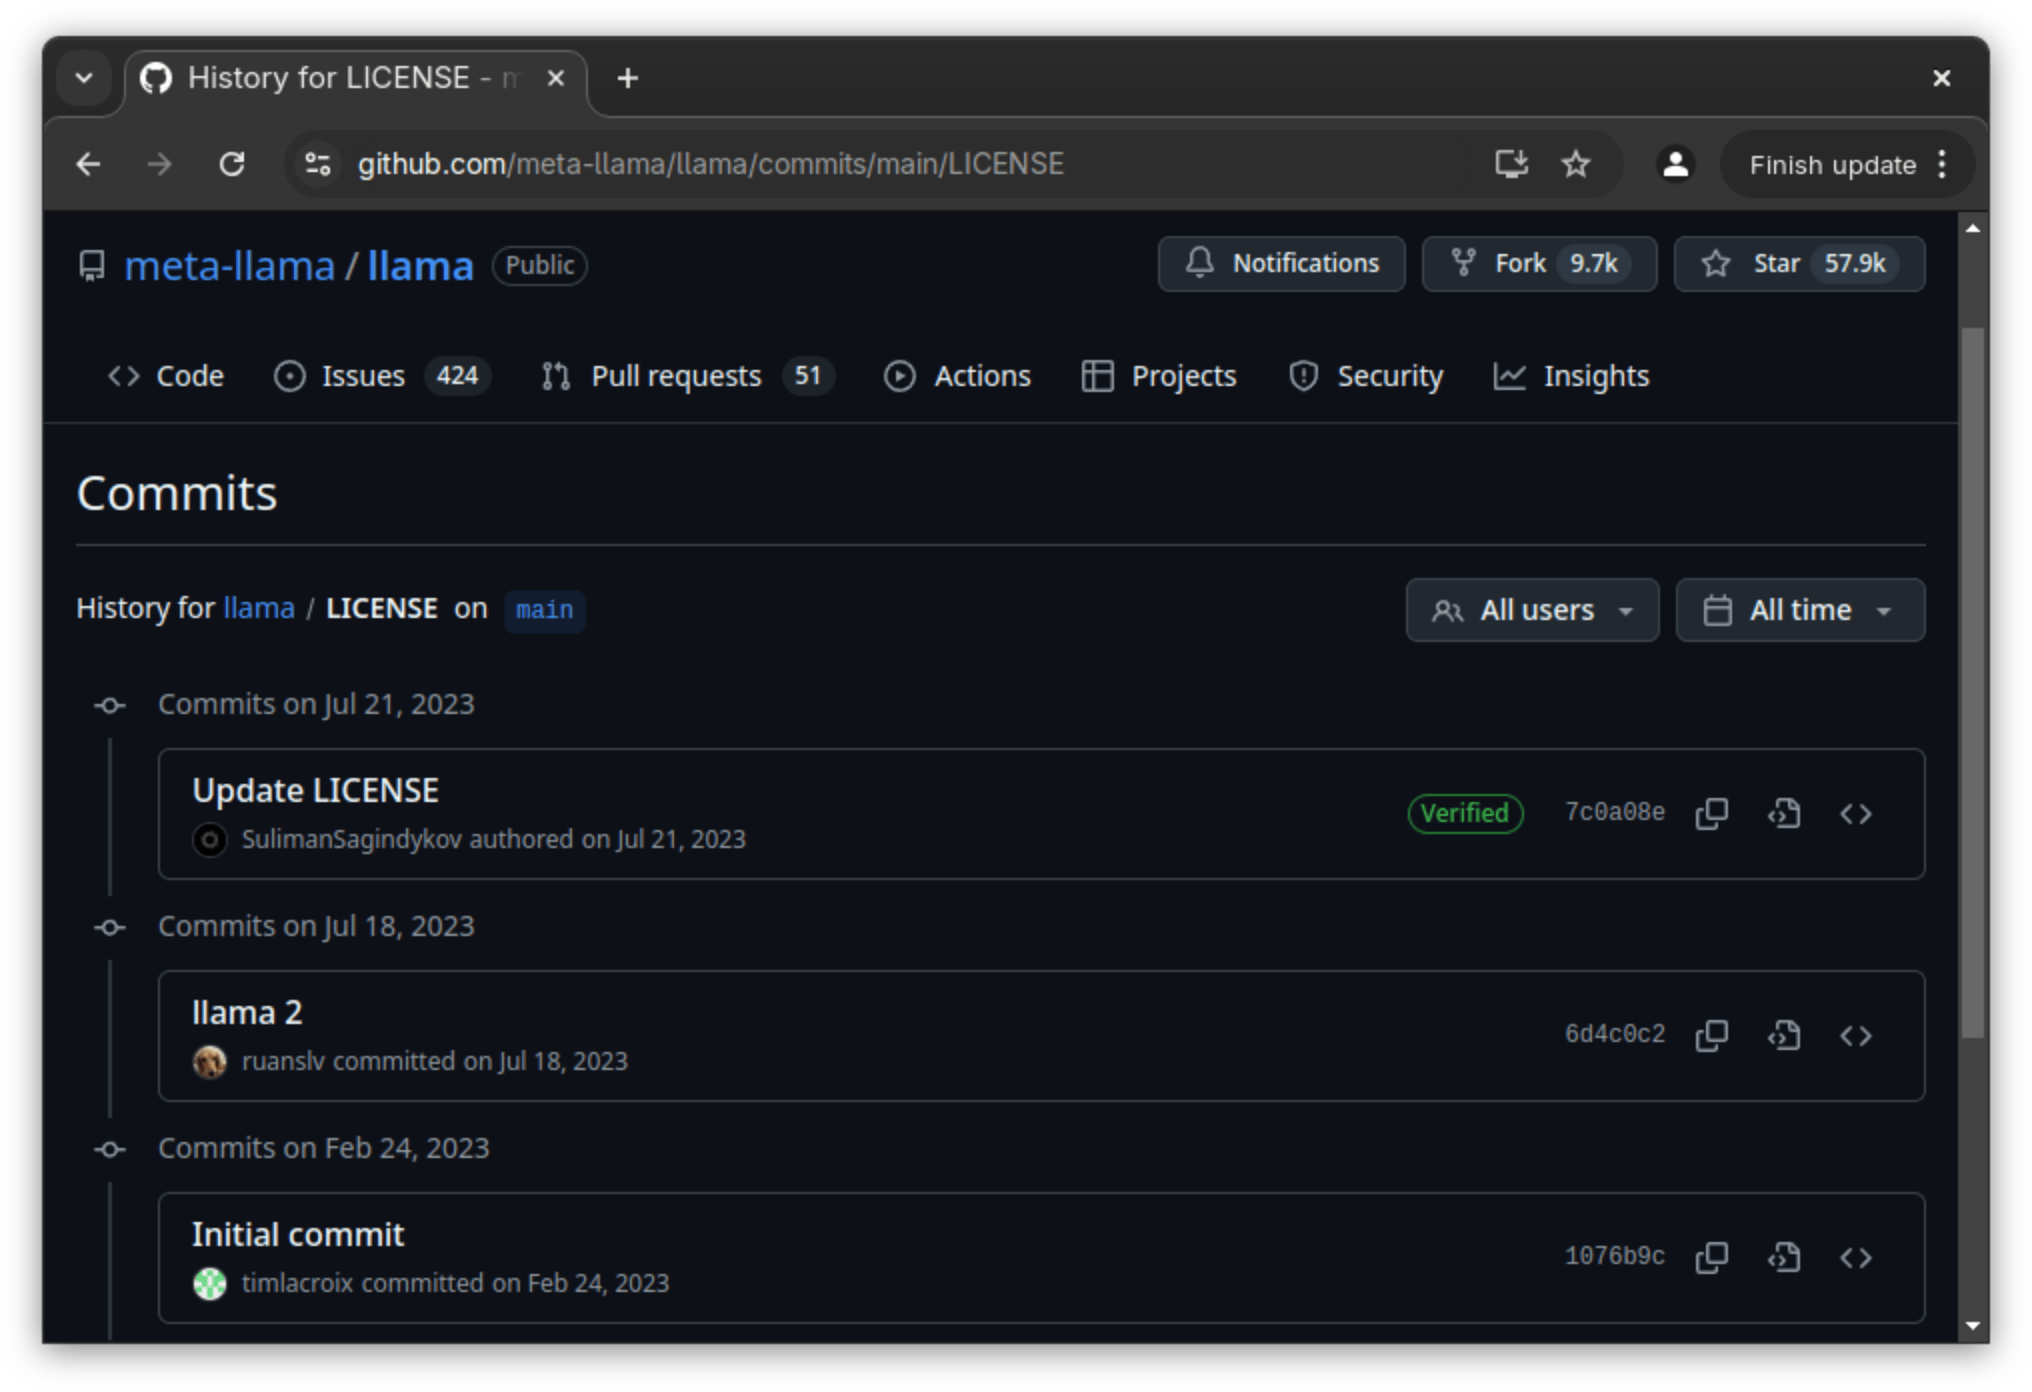
Task: Fork the llama repository
Action: [1539, 264]
